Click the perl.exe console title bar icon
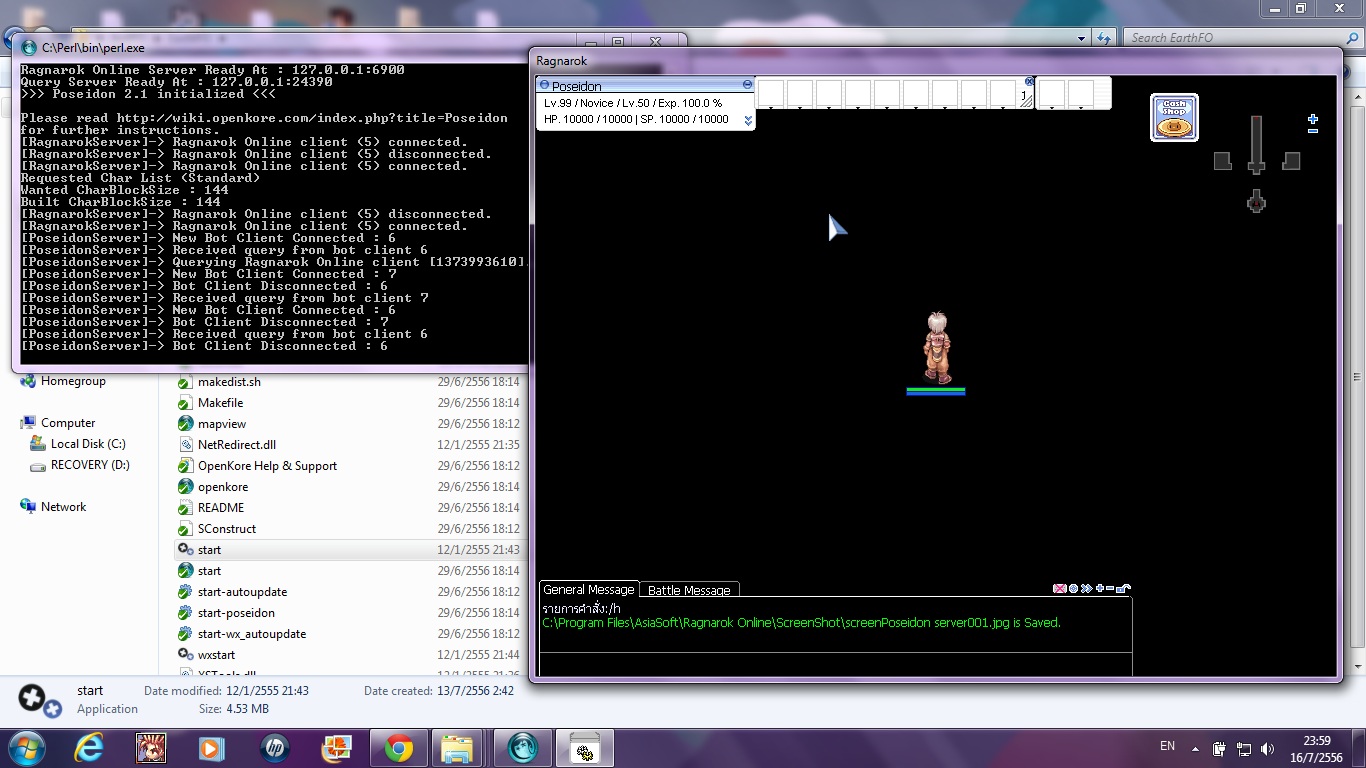 coord(29,47)
